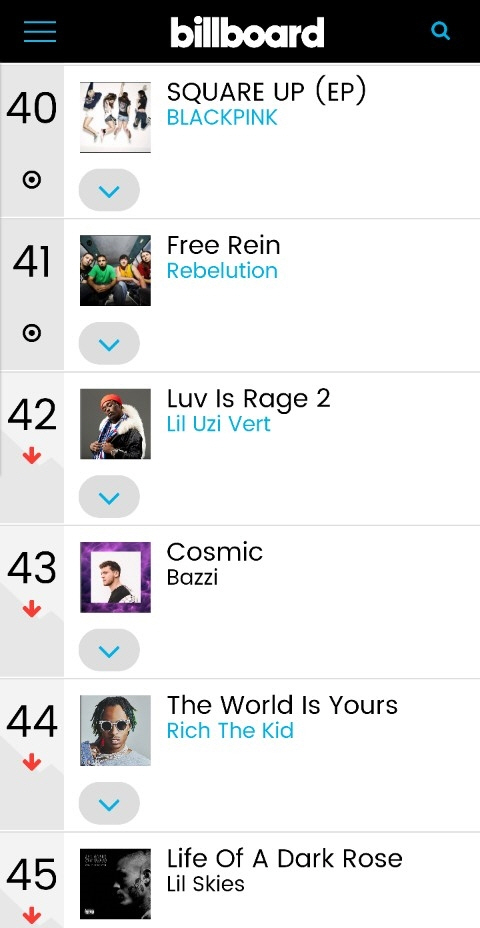Screen dimensions: 480x928
Task: Expand details for SQUARE UP (EP)
Action: point(109,191)
